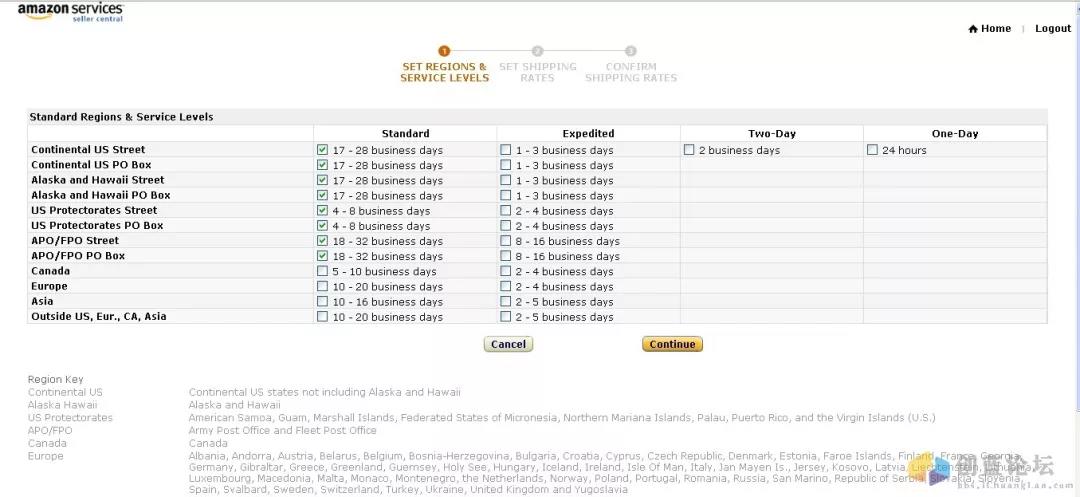Click the Outside US, Eur., CA, Asia label
1080x497 pixels.
click(98, 317)
